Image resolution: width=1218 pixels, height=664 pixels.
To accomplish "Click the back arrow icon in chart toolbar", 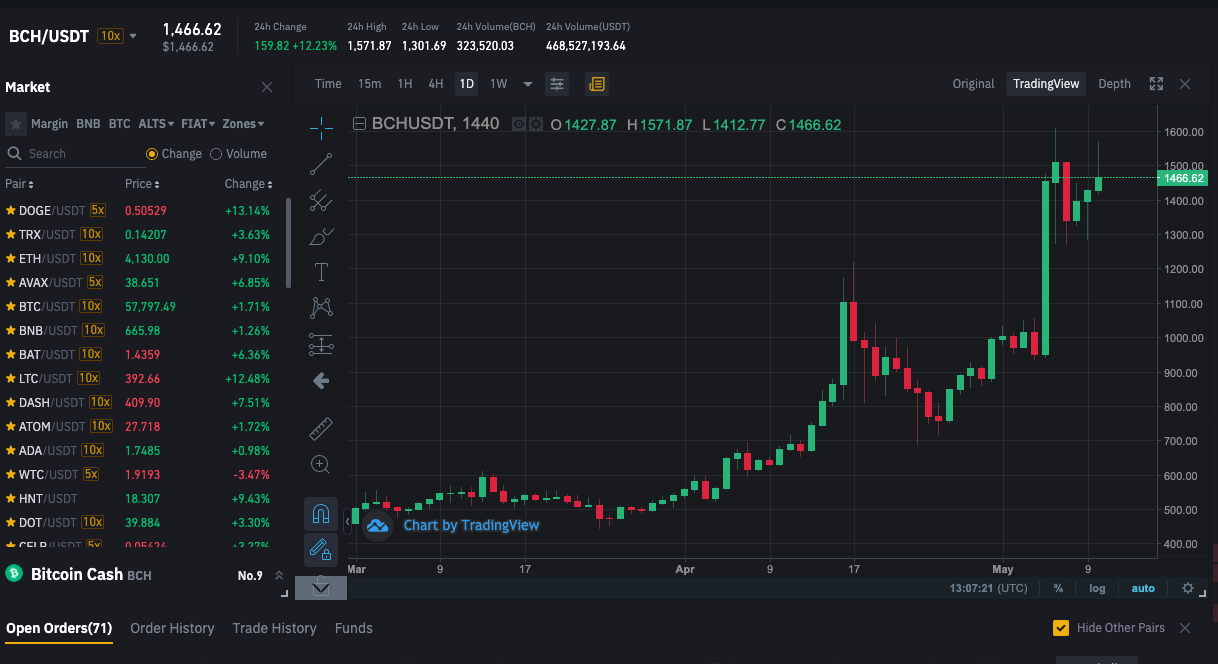I will tap(321, 381).
